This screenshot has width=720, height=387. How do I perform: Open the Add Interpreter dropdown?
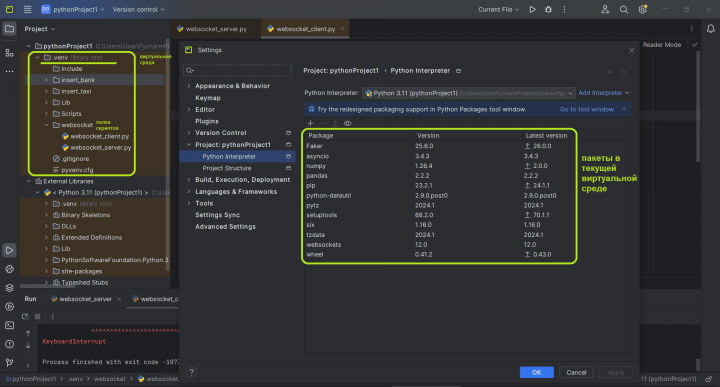(603, 93)
